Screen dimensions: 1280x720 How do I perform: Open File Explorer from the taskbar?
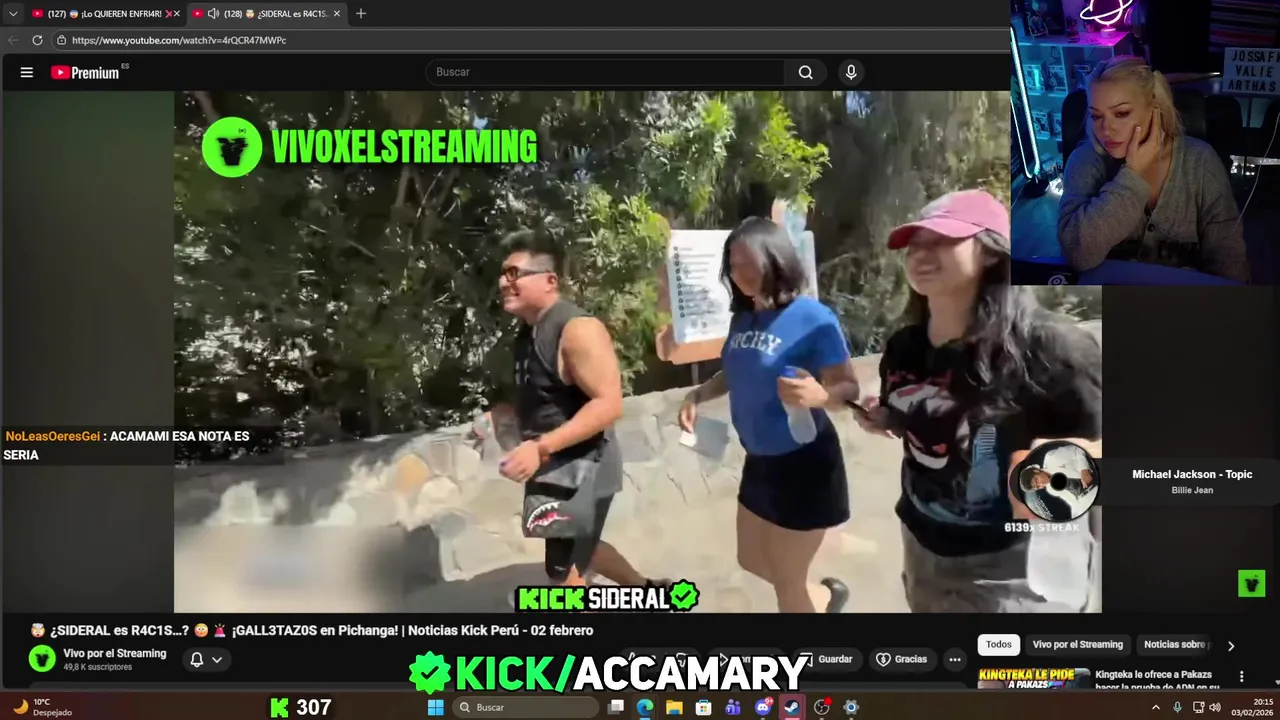(x=674, y=707)
